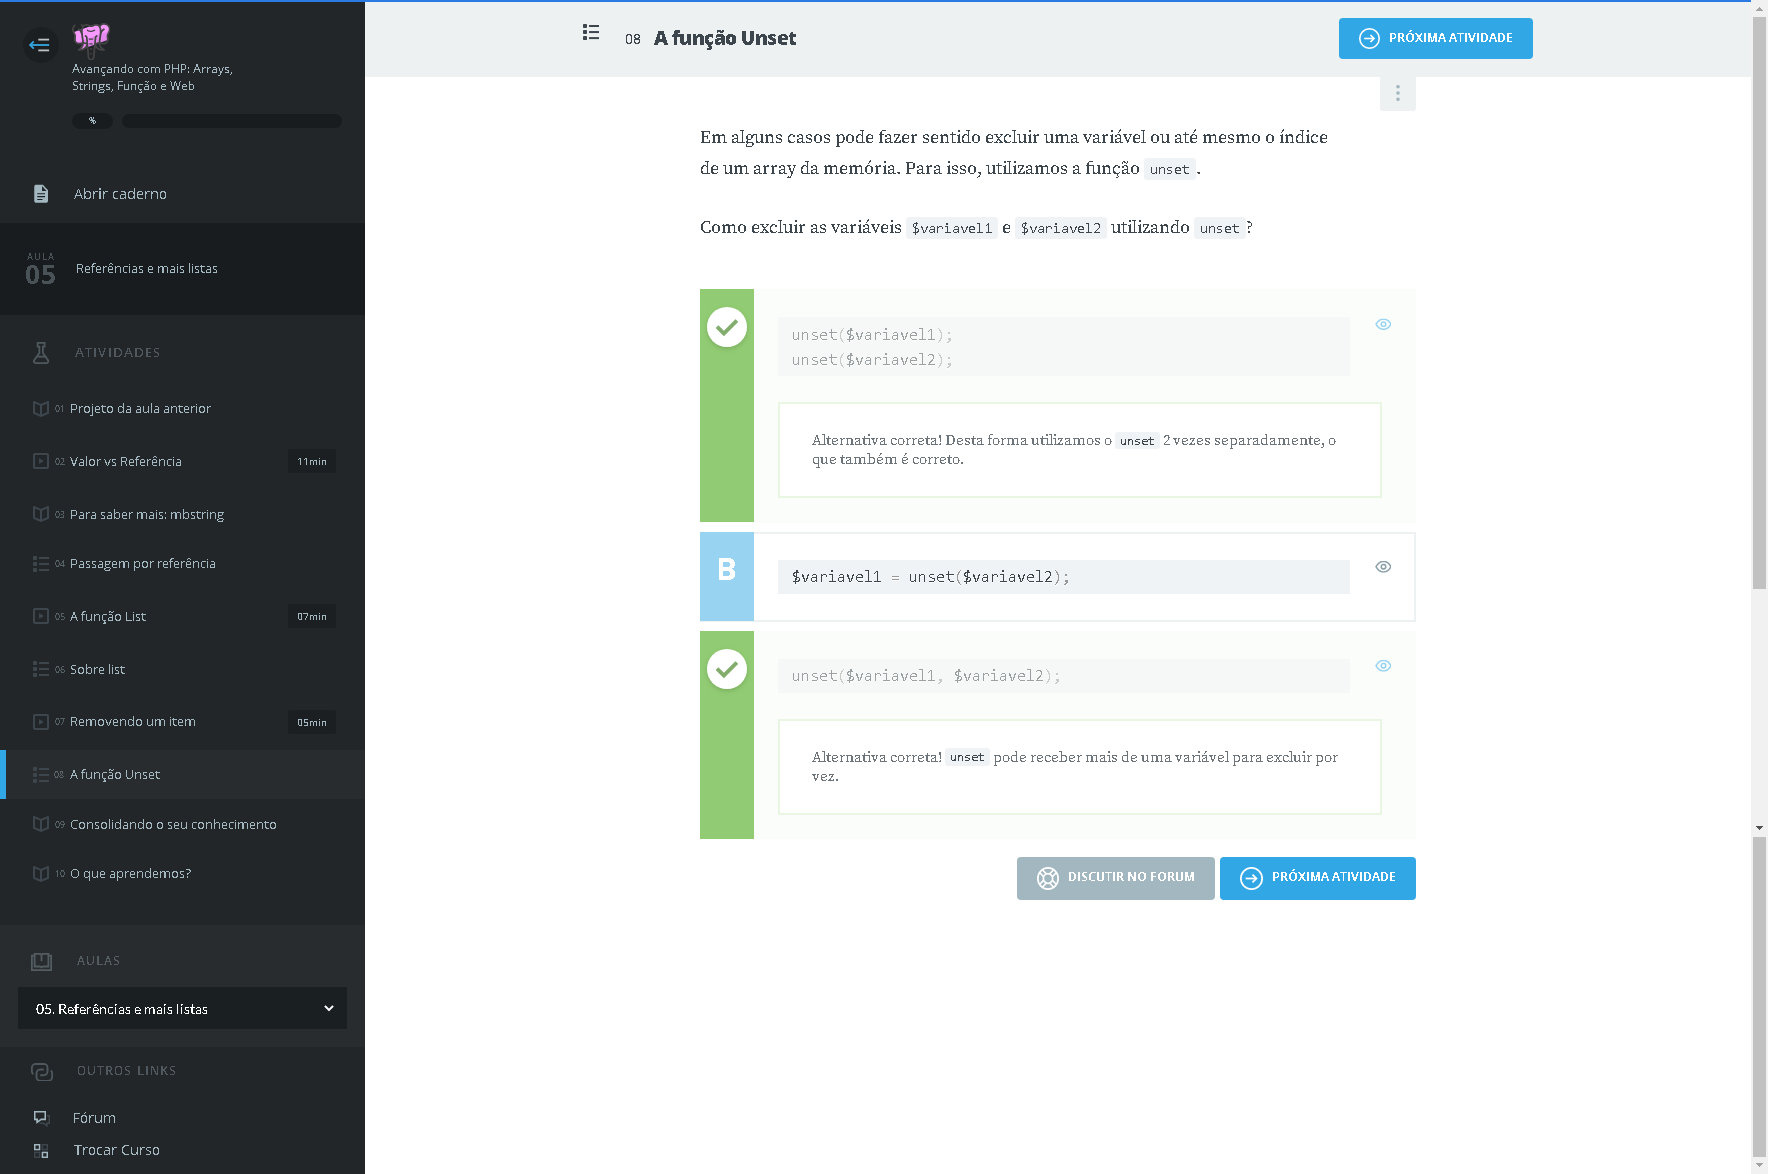Click the back arrow icon in sidebar
Viewport: 1768px width, 1174px height.
click(40, 44)
